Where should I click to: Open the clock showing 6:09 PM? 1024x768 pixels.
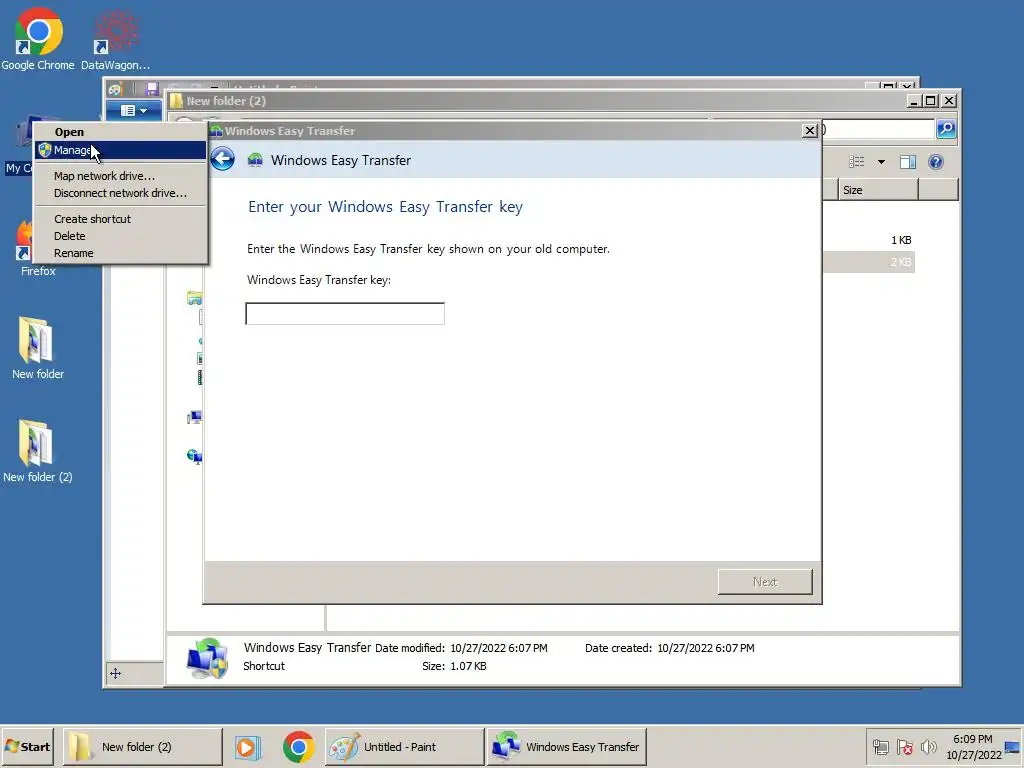click(x=973, y=746)
